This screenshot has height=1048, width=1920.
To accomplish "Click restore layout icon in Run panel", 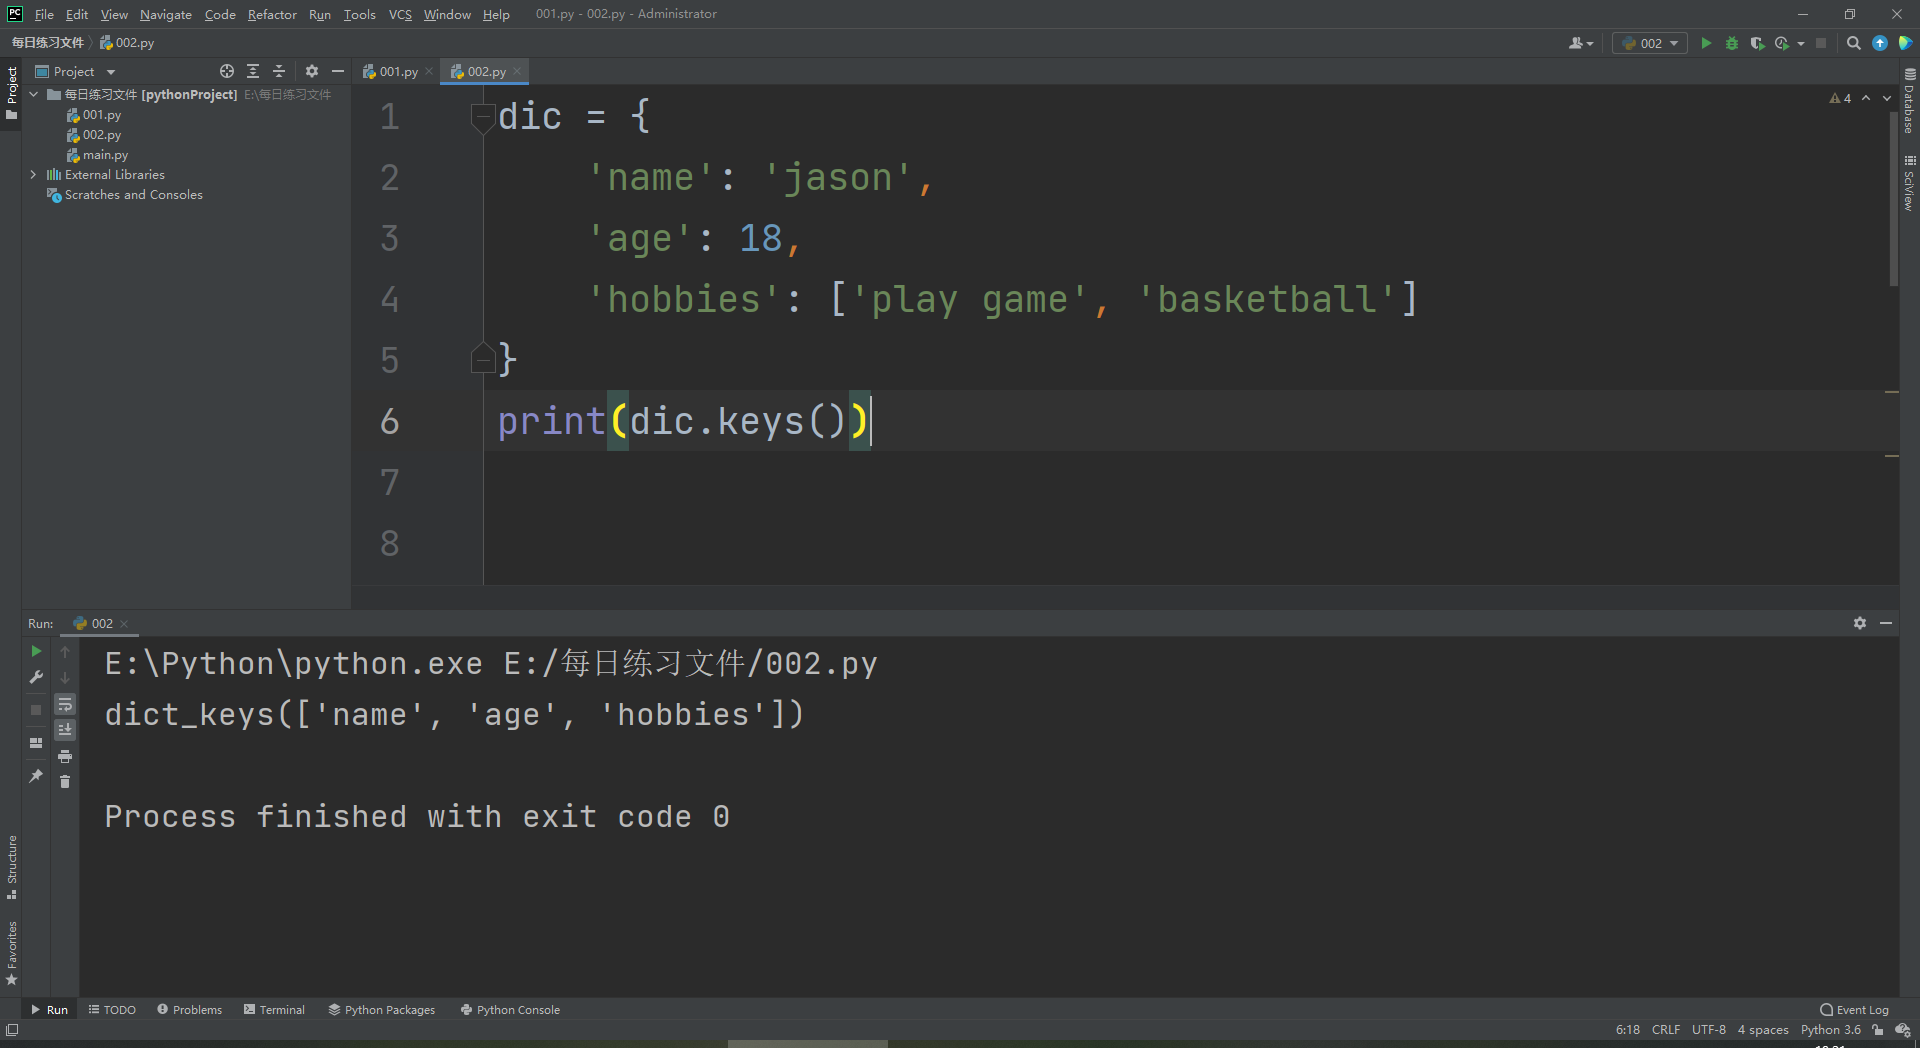I will click(x=37, y=743).
